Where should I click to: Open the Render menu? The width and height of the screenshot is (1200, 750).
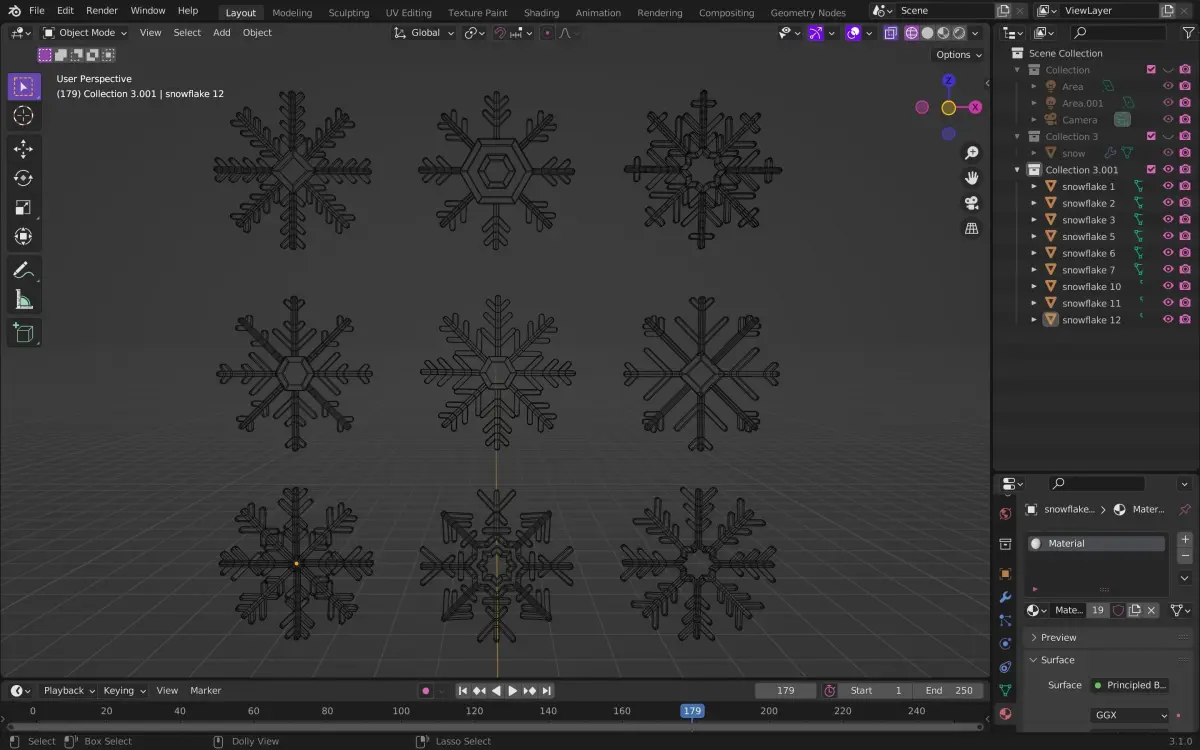click(x=102, y=10)
